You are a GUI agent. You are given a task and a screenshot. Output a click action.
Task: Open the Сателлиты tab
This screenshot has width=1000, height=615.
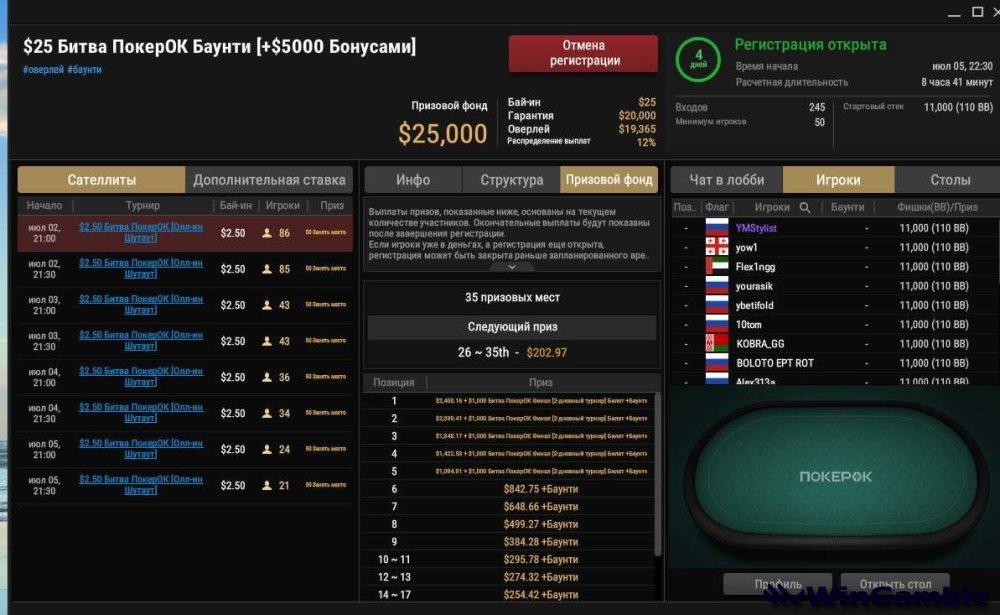[101, 180]
